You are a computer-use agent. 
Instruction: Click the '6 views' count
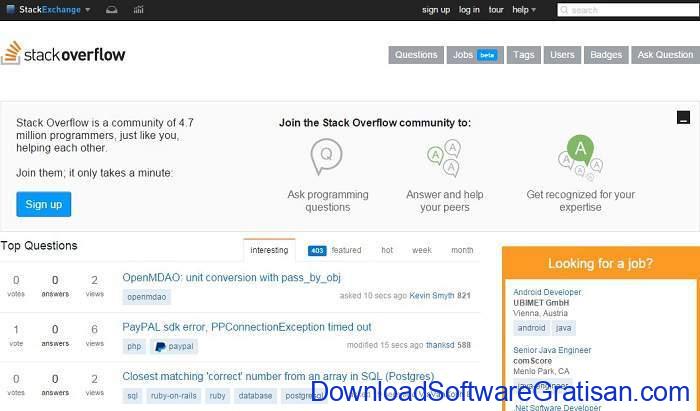[95, 335]
